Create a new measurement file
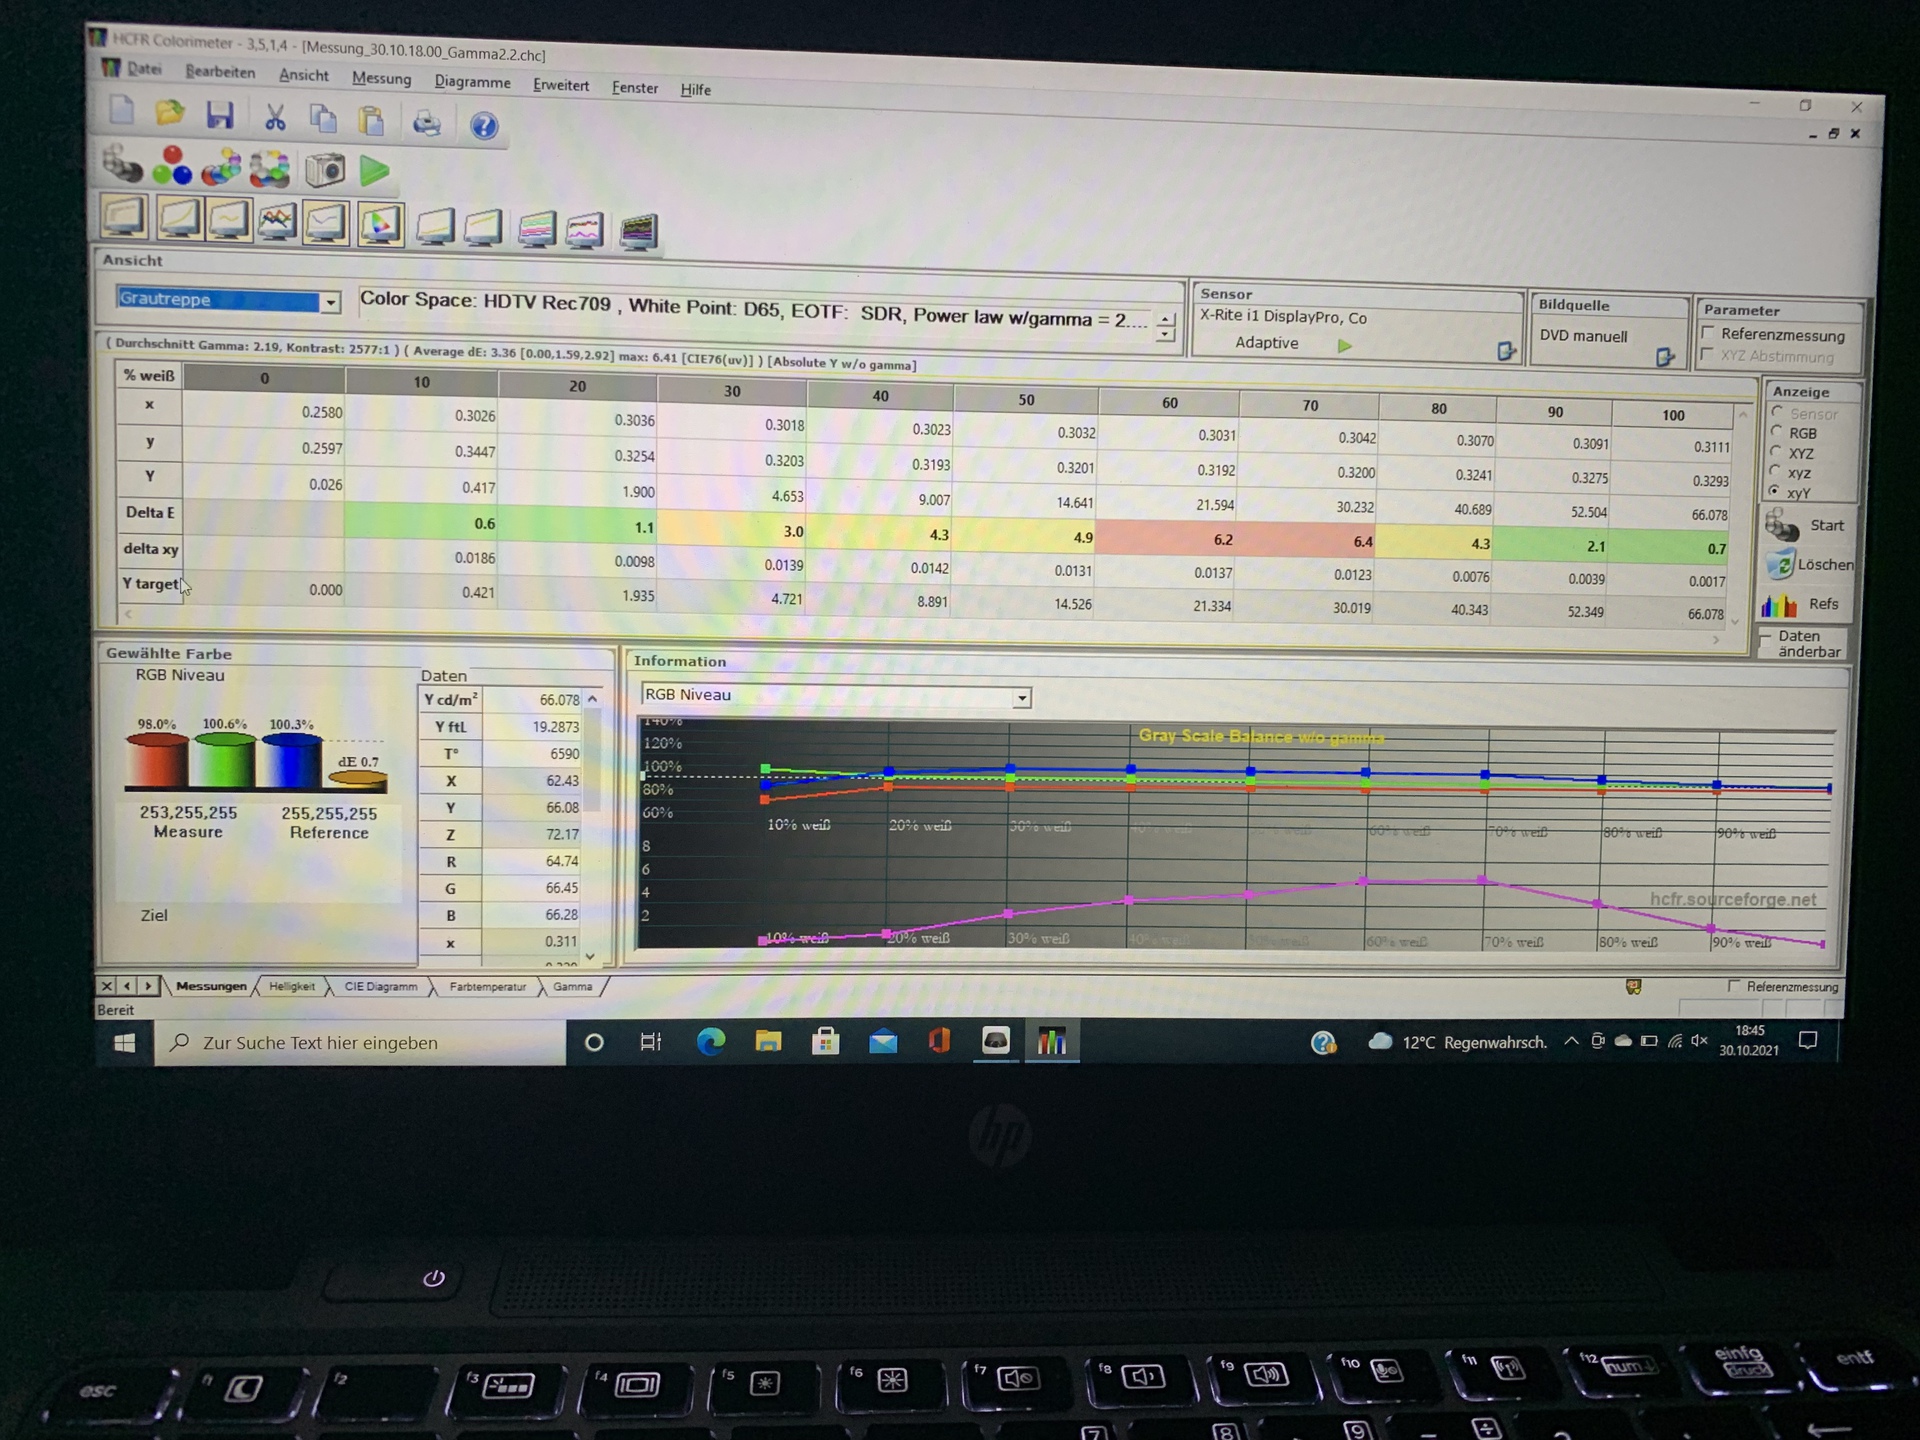The height and width of the screenshot is (1440, 1920). tap(122, 111)
